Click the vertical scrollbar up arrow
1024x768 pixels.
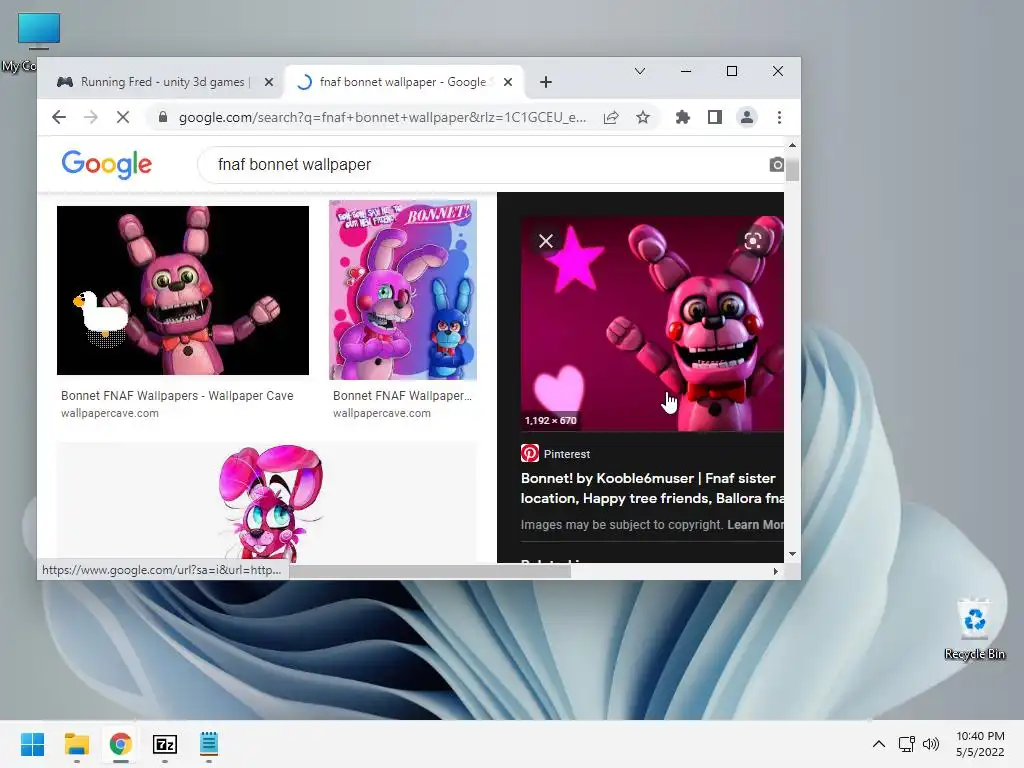click(x=792, y=145)
